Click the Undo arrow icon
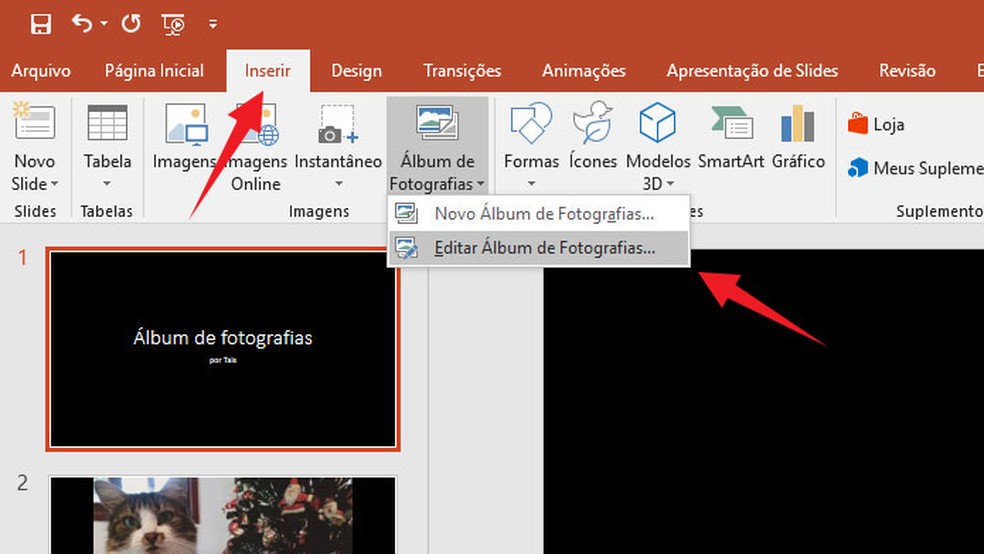Viewport: 984px width, 554px height. coord(82,23)
